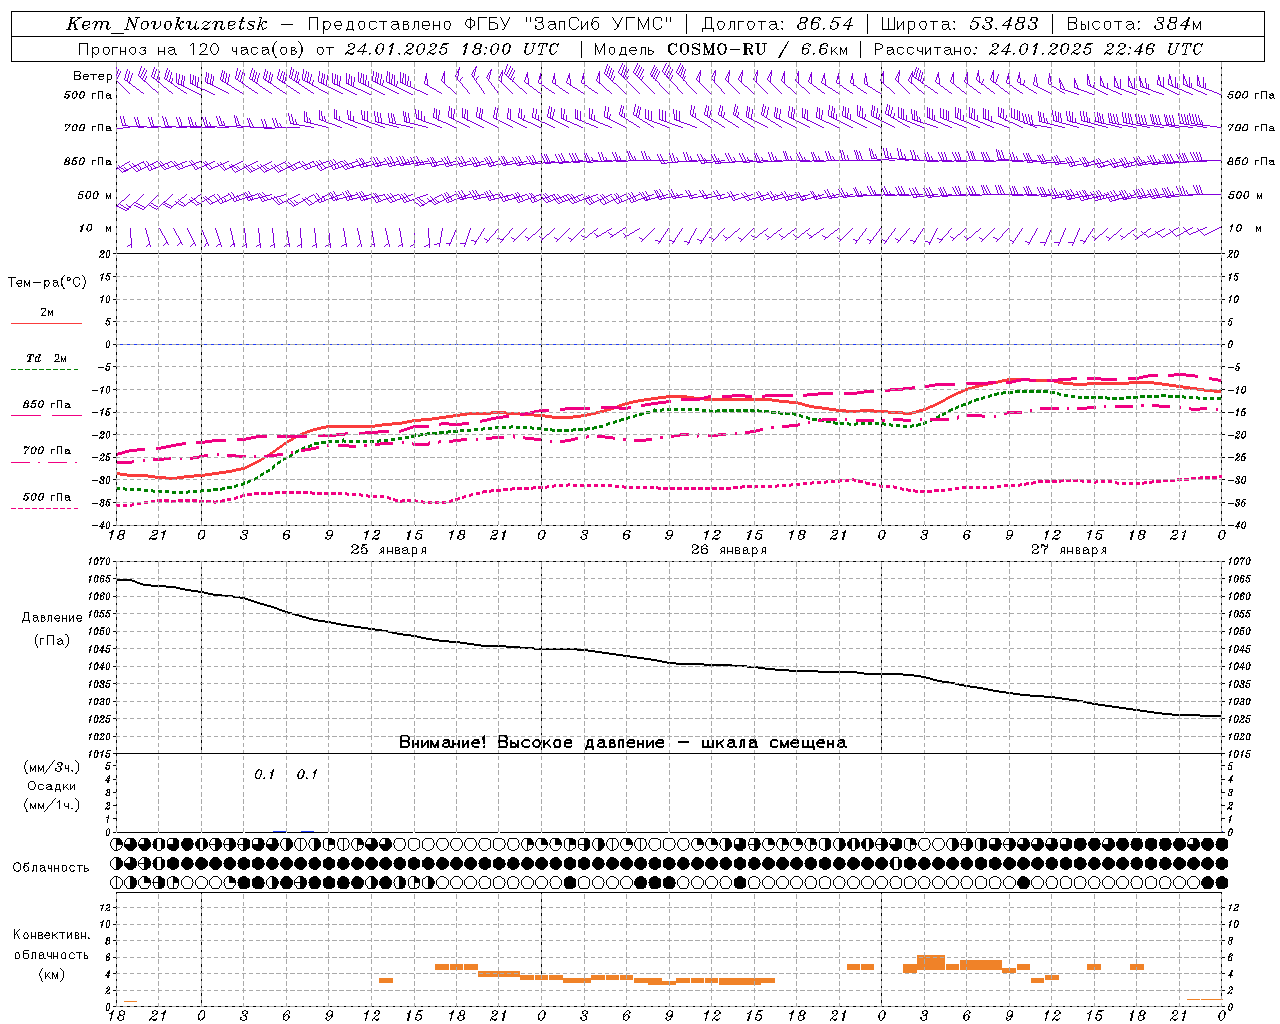Click the '500 гПа' temperature legend entry

47,497
